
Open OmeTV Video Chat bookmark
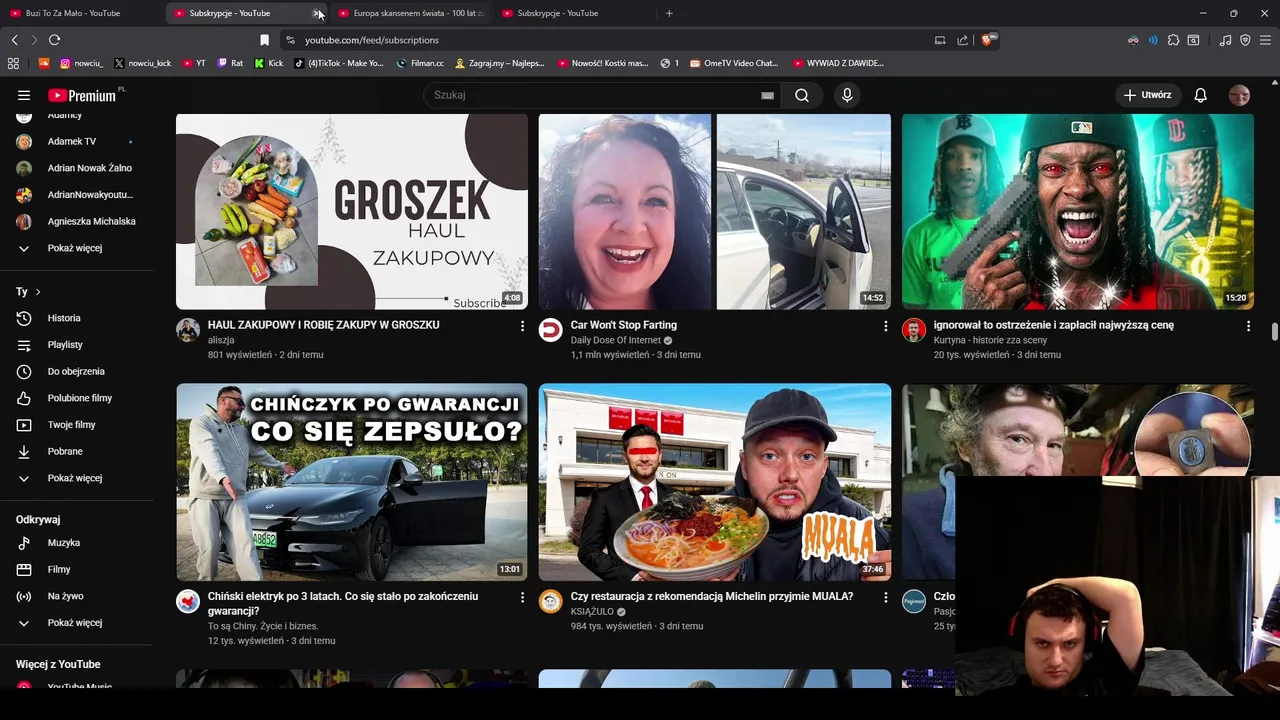[x=734, y=63]
